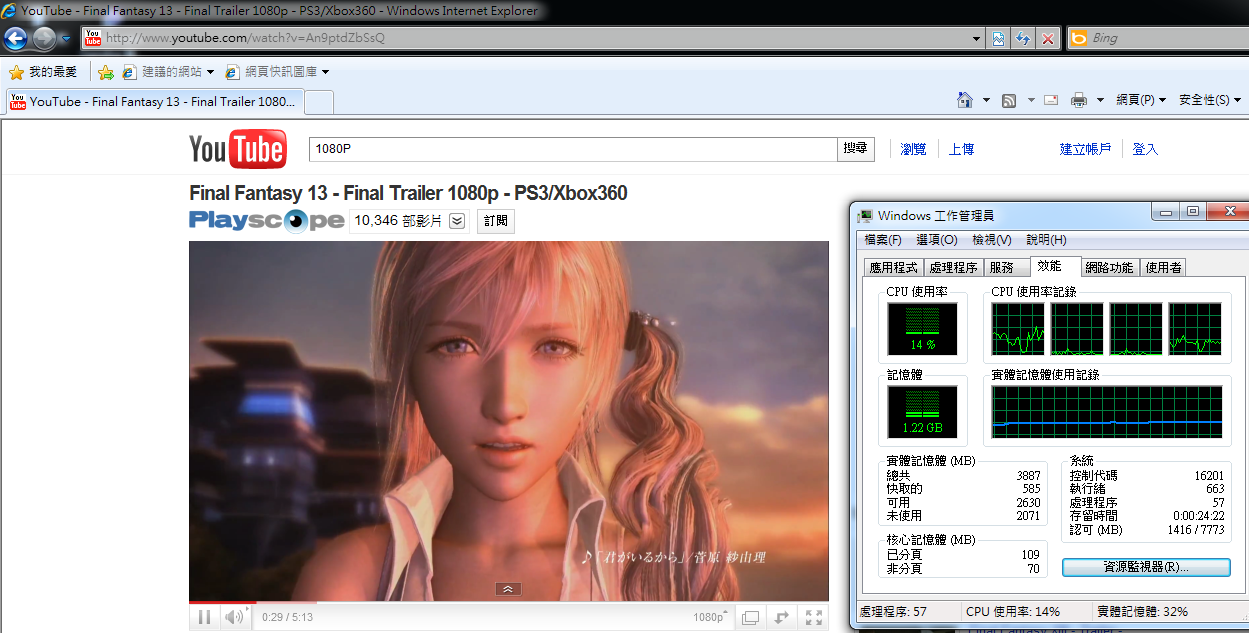Open the 1080p quality selector
This screenshot has width=1249, height=633.
(709, 617)
